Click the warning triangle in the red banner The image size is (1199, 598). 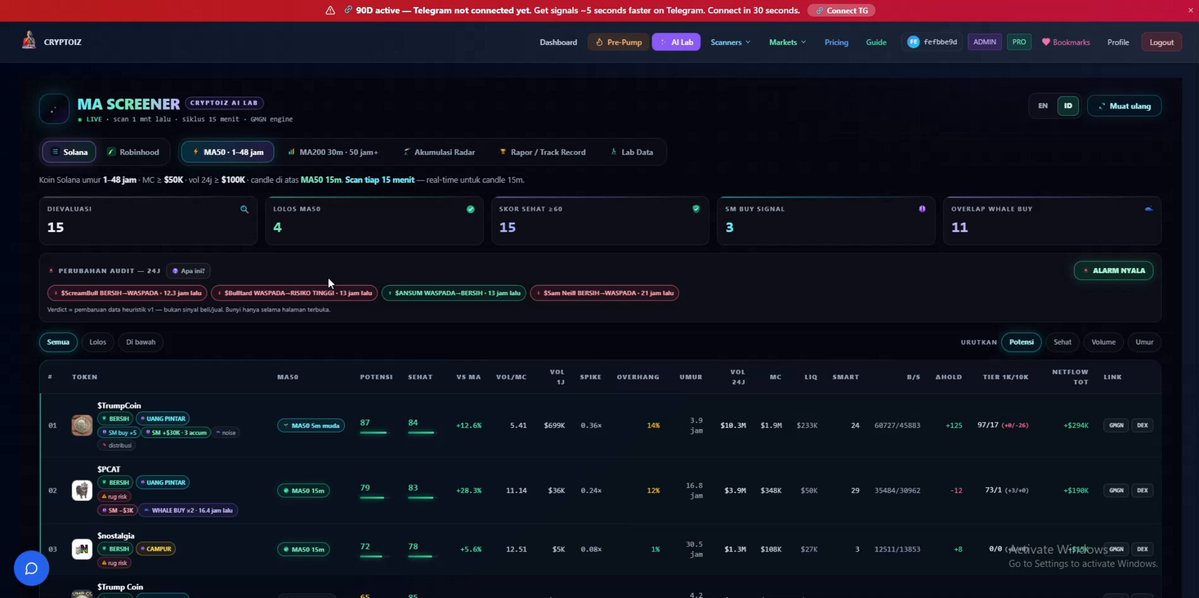pyautogui.click(x=330, y=11)
